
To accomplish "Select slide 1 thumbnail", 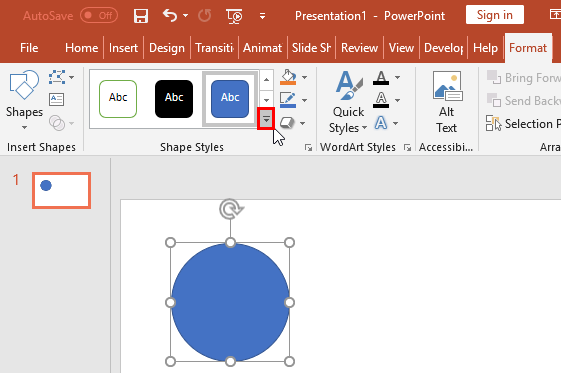I will pyautogui.click(x=62, y=190).
